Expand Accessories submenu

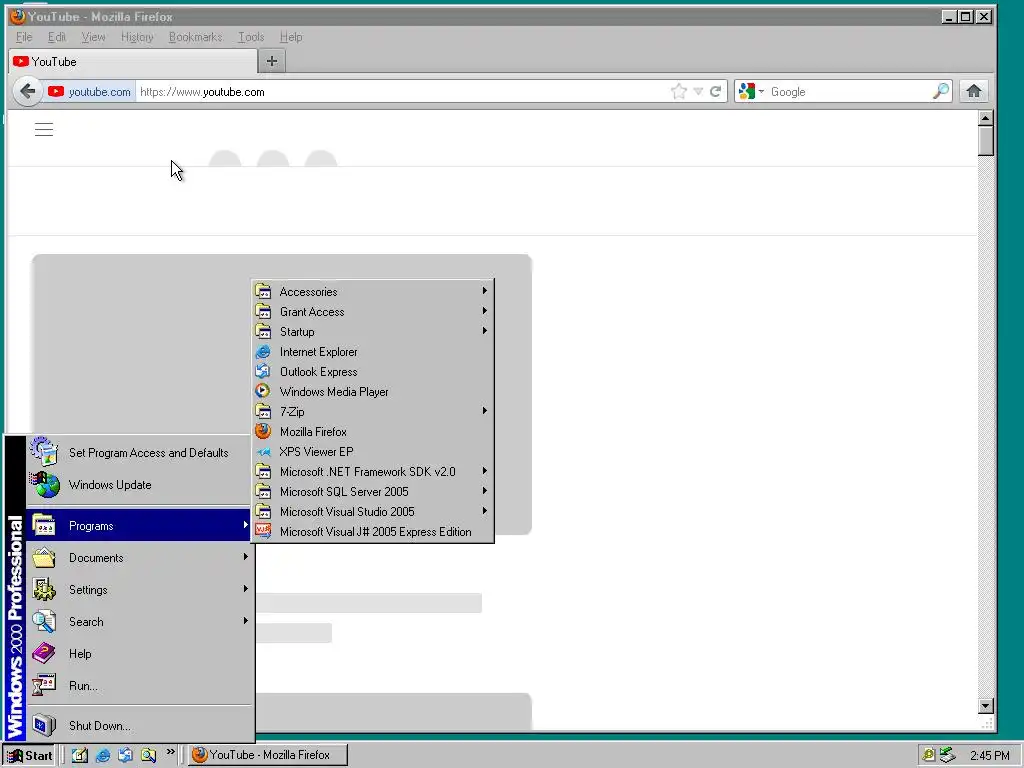click(372, 292)
